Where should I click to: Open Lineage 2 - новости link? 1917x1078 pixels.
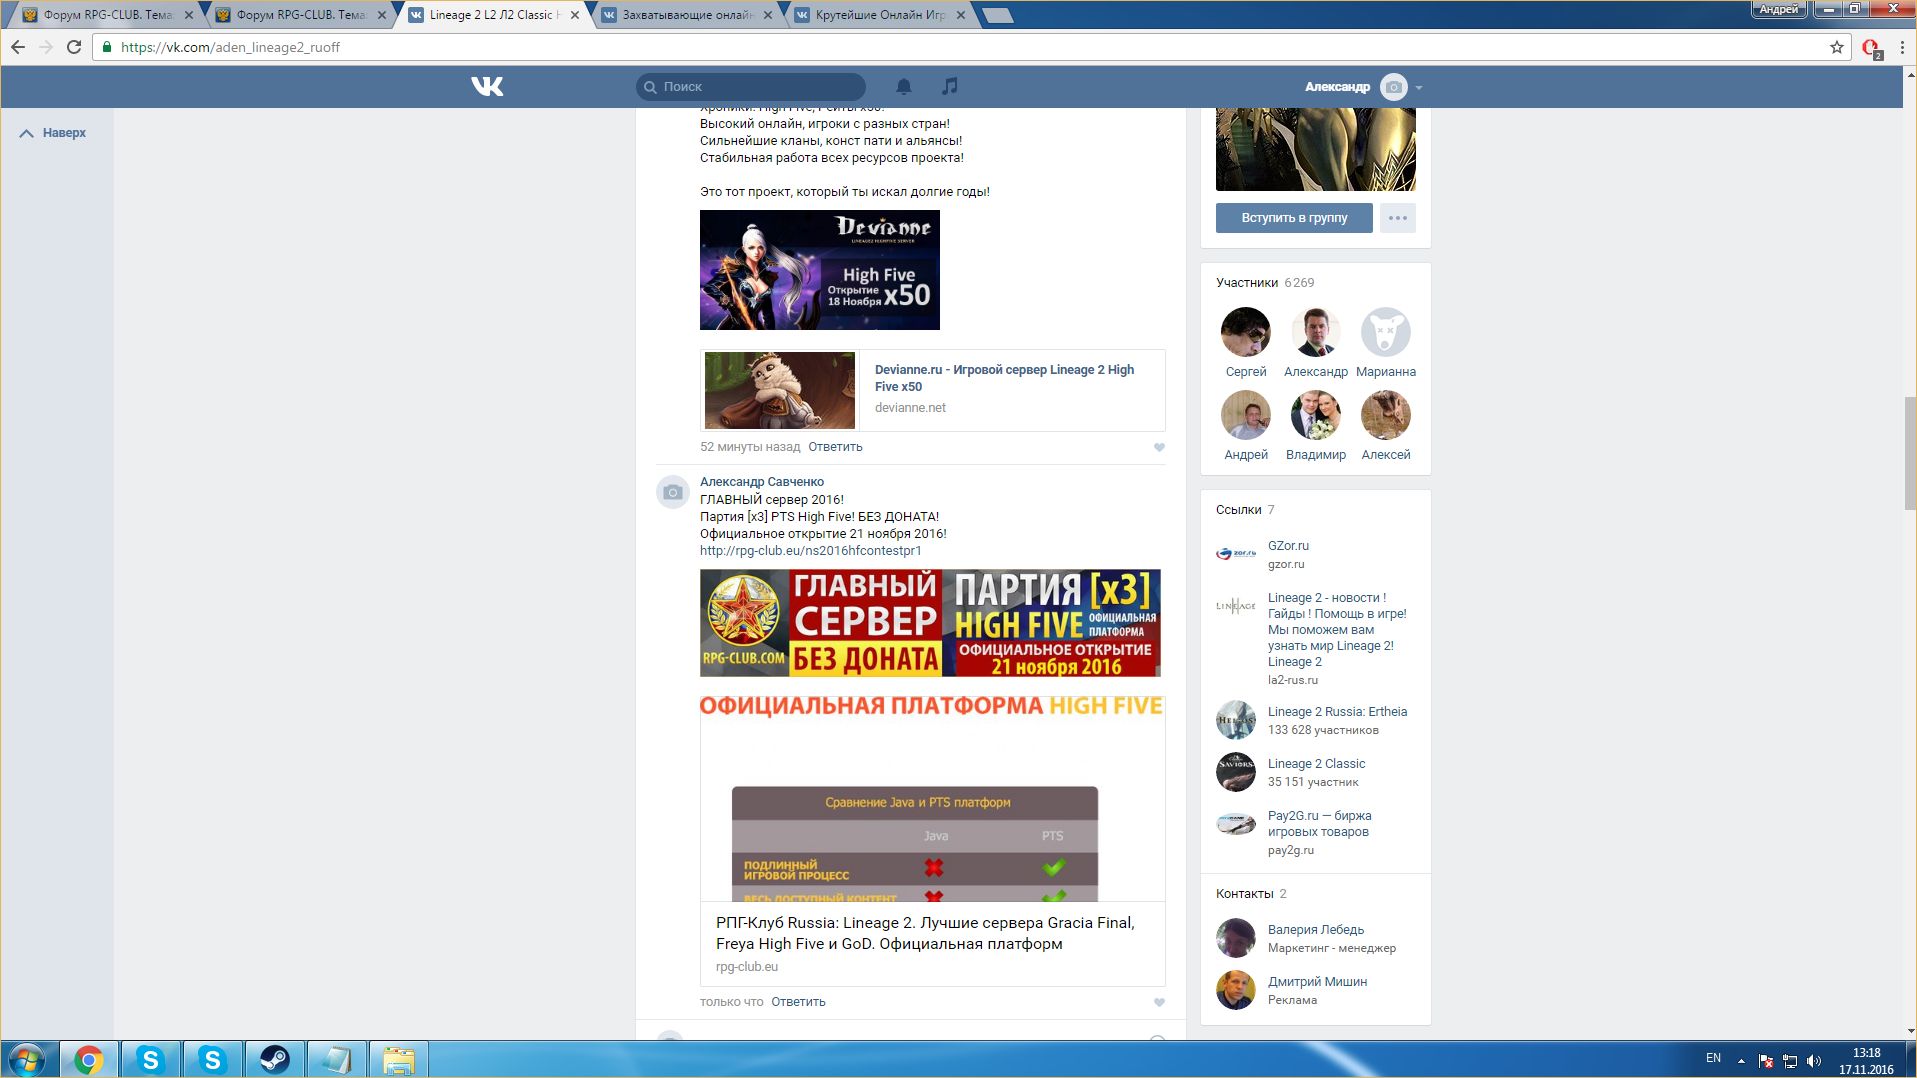pyautogui.click(x=1337, y=630)
